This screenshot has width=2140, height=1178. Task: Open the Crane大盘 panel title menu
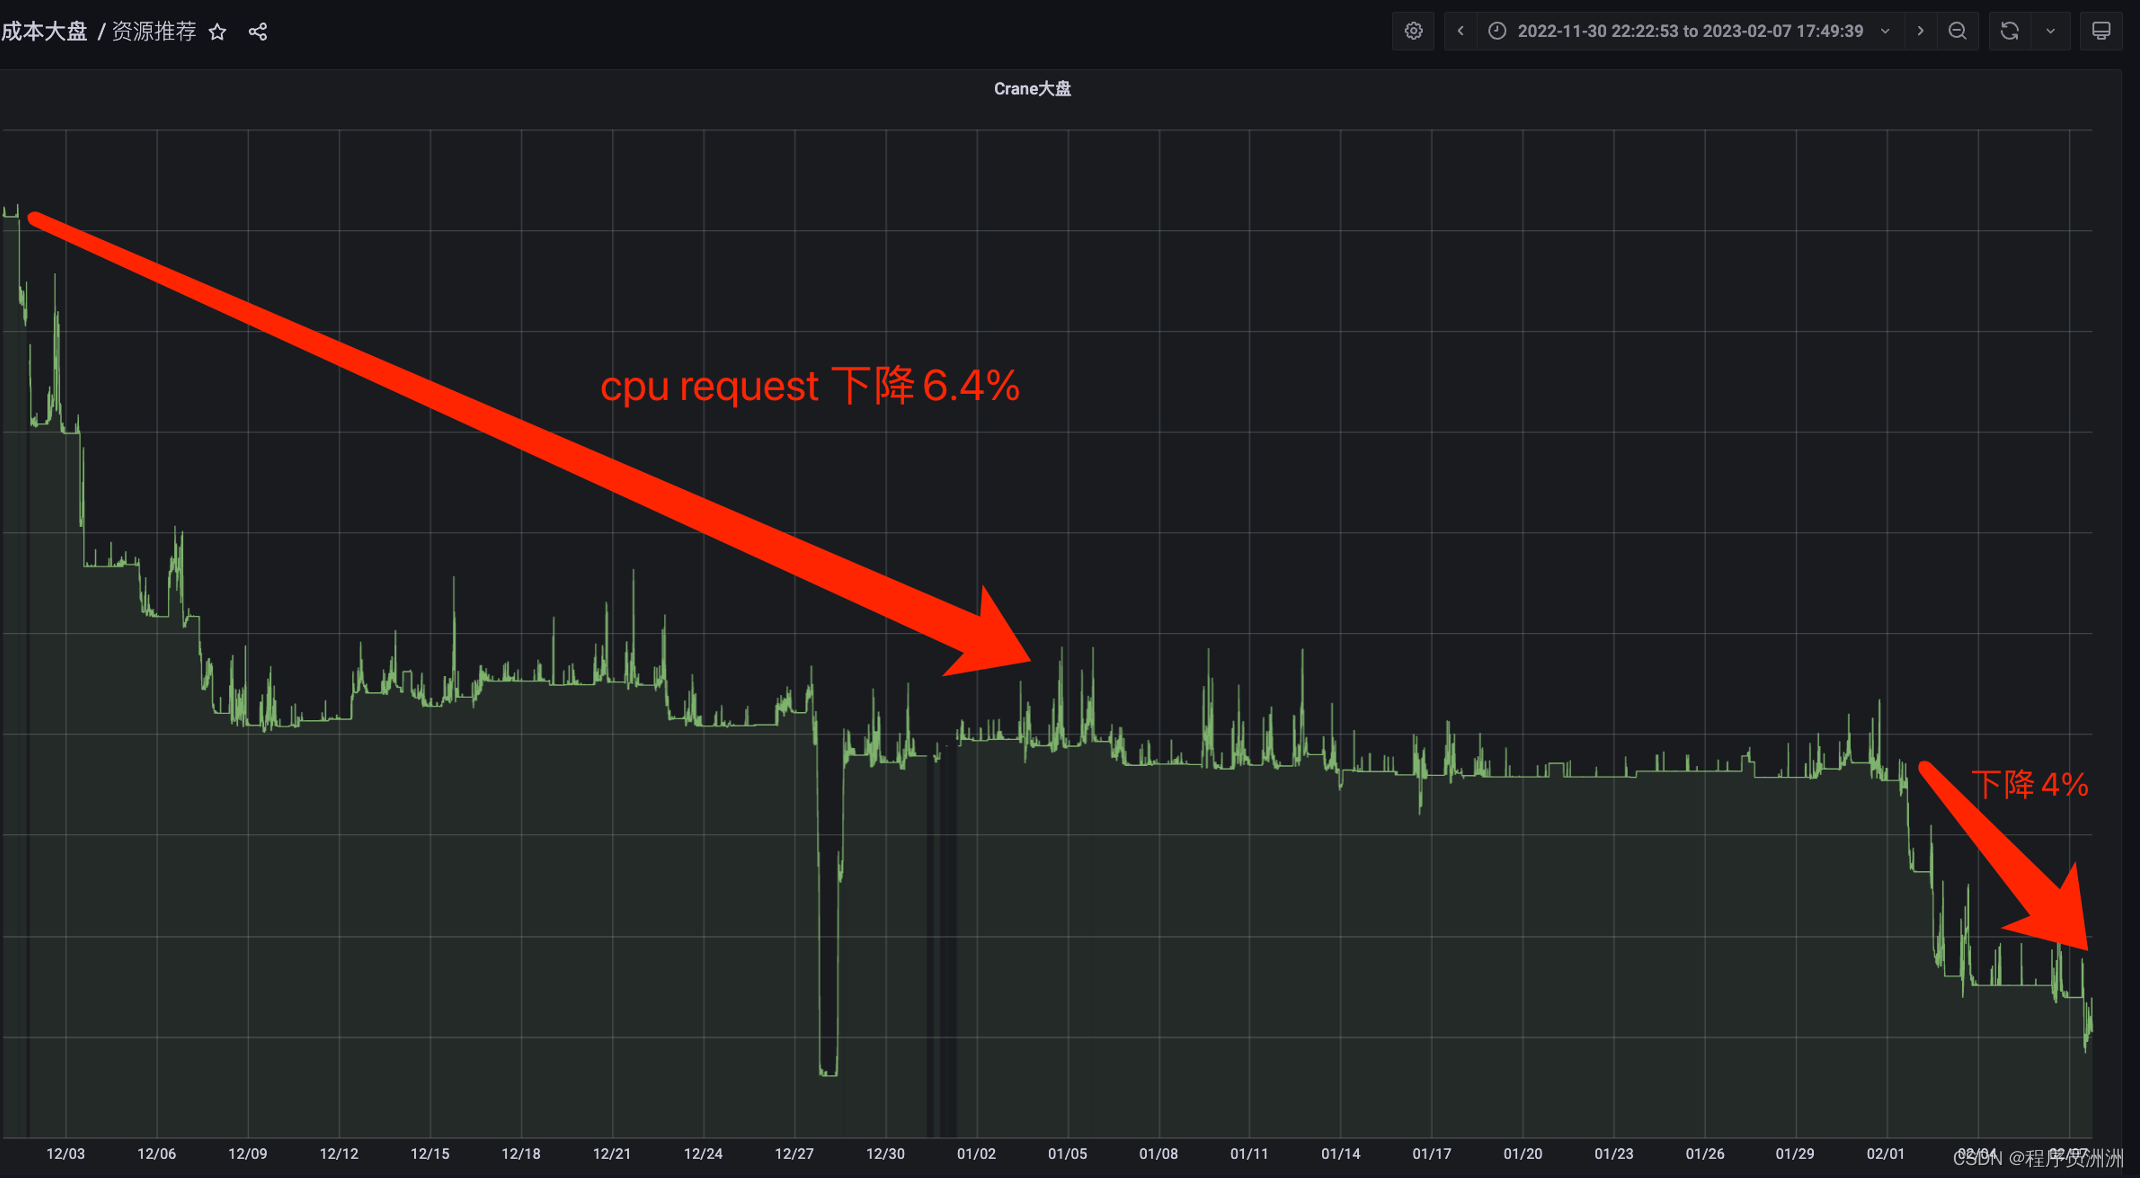click(1031, 89)
